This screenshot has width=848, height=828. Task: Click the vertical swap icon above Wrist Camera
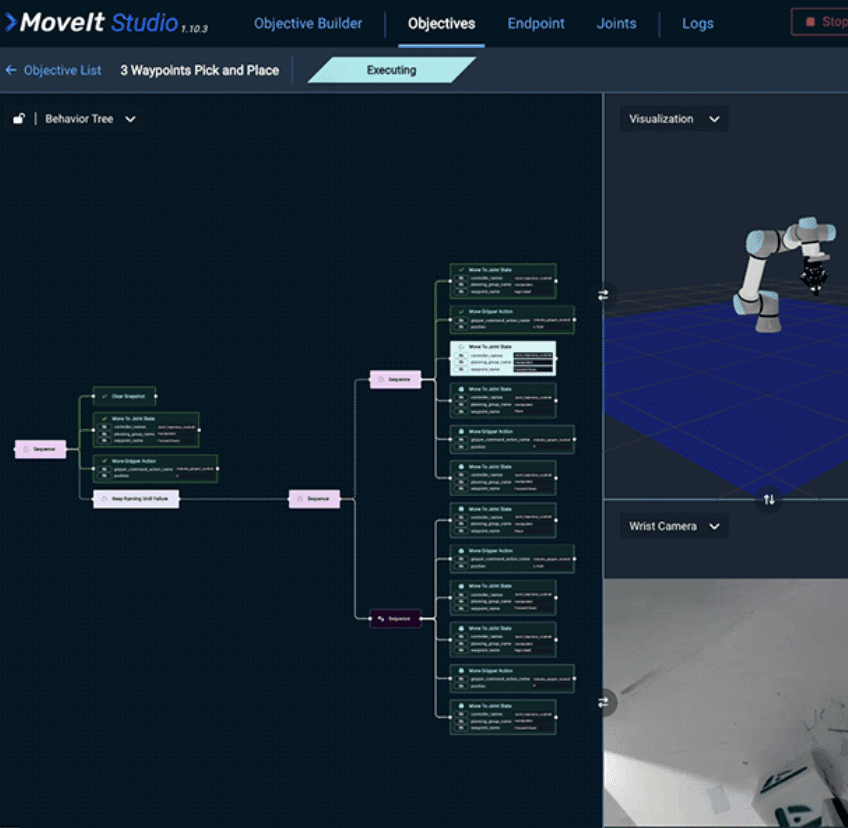point(769,499)
